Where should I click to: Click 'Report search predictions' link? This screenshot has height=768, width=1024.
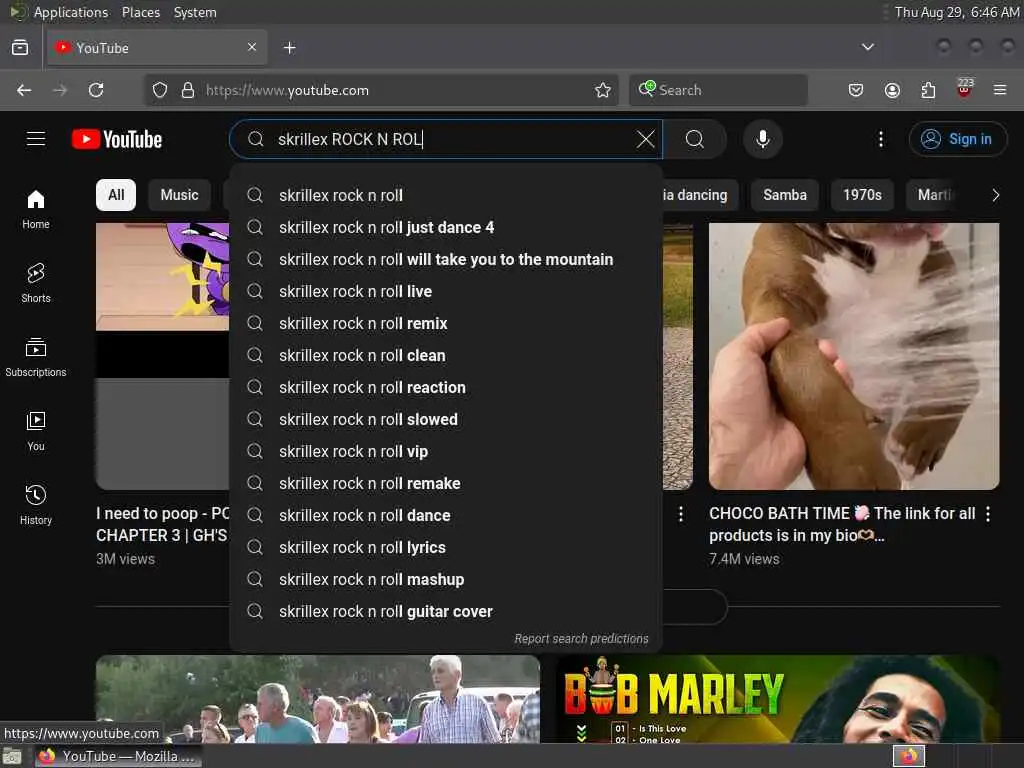[581, 639]
